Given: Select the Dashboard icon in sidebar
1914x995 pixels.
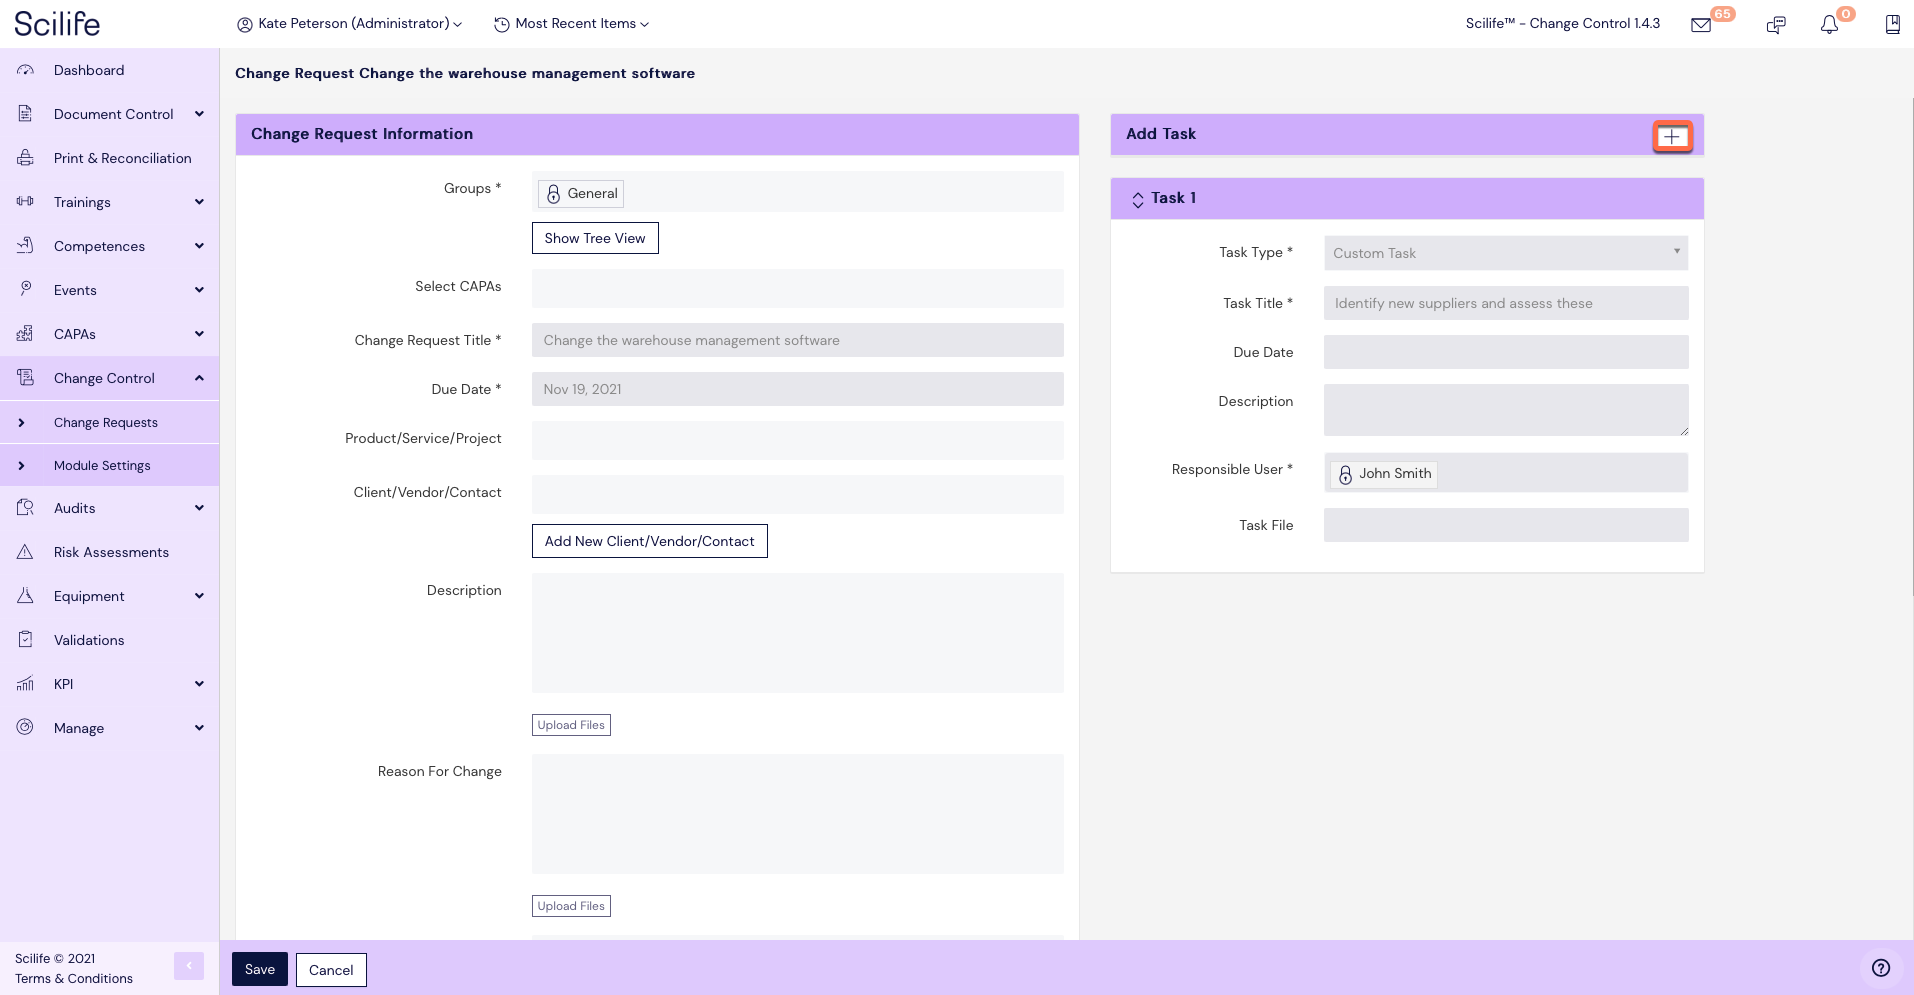Looking at the screenshot, I should point(26,70).
